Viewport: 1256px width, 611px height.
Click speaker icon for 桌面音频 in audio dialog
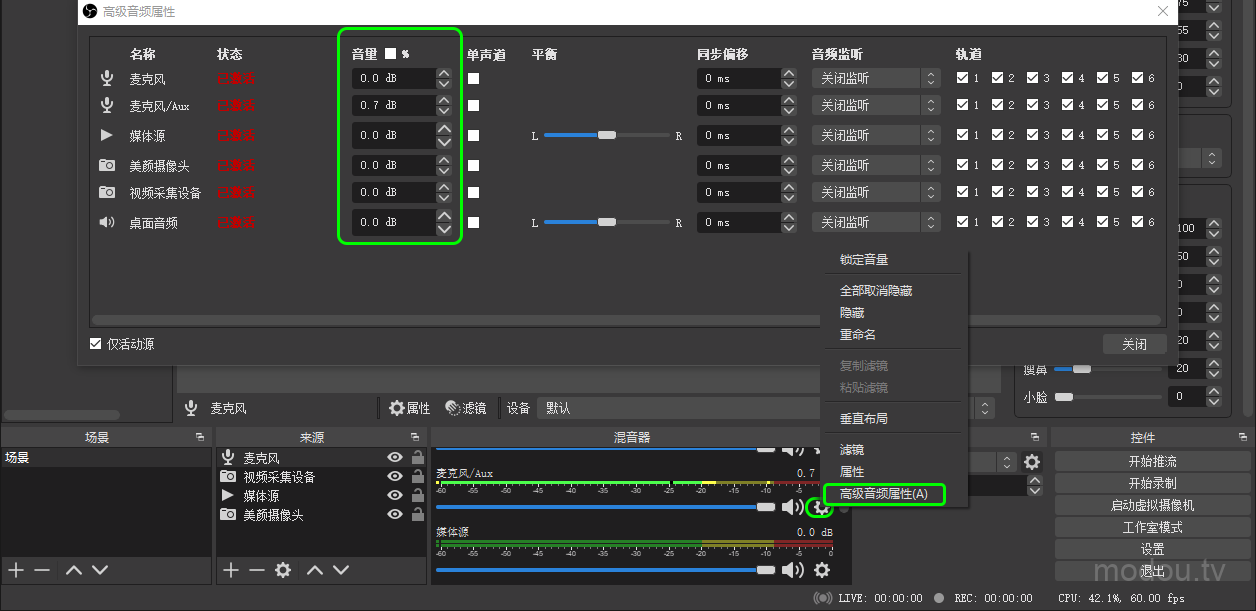[107, 222]
